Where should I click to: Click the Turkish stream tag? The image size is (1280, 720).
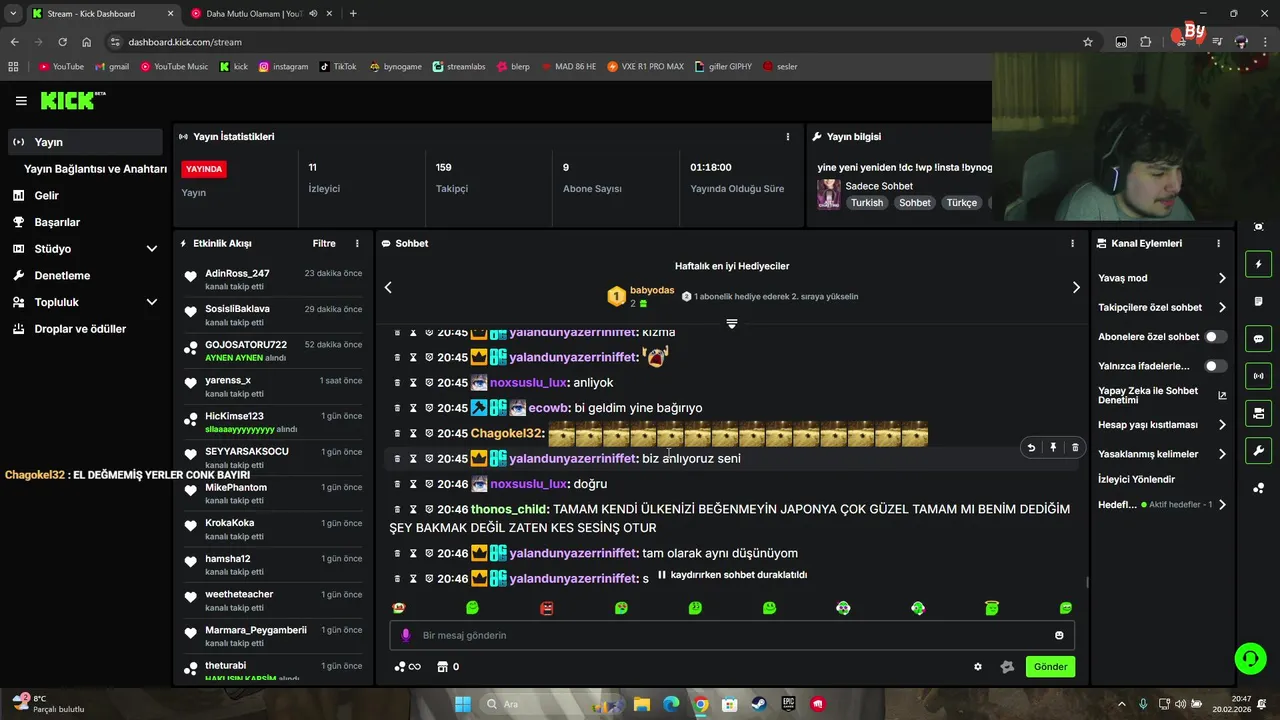(867, 203)
